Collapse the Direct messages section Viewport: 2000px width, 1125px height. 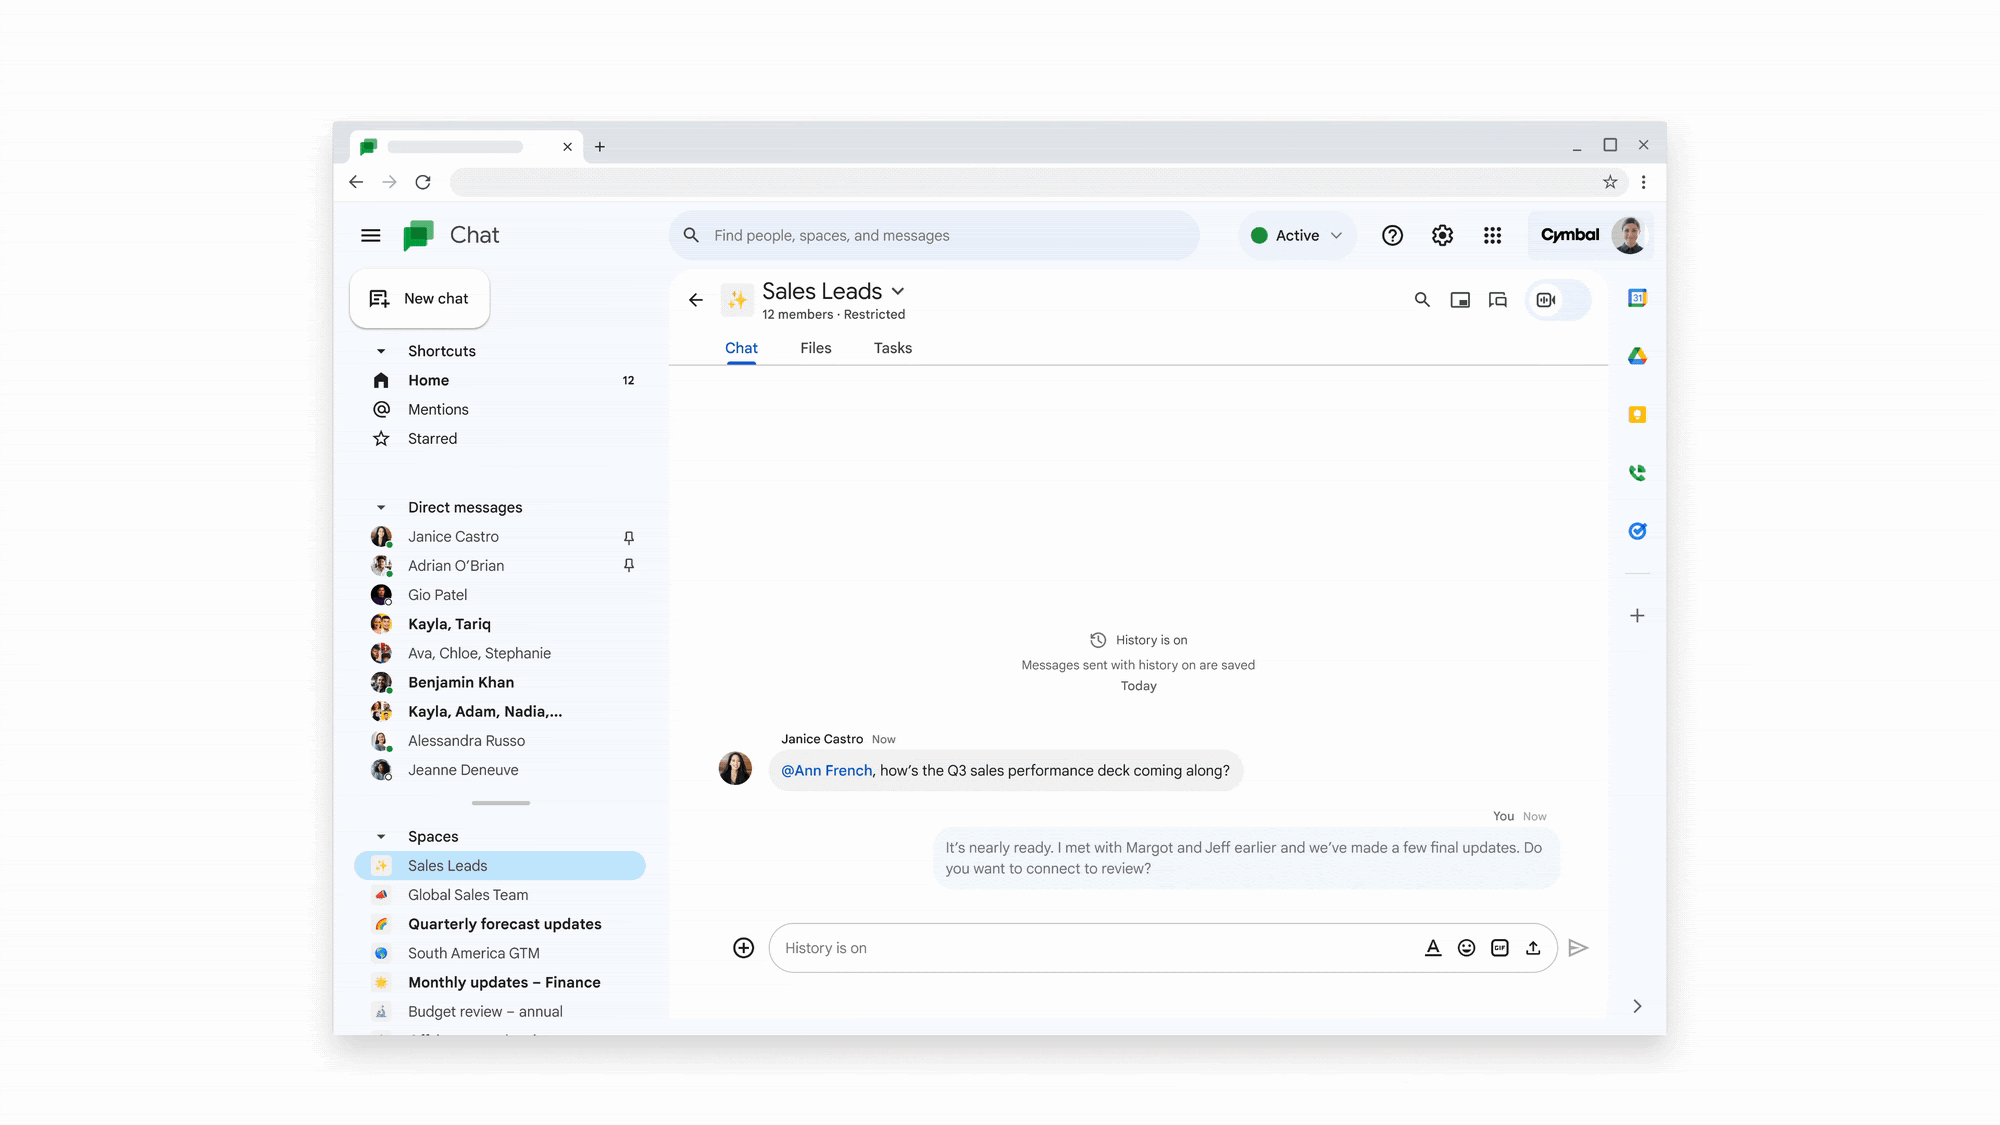(381, 508)
